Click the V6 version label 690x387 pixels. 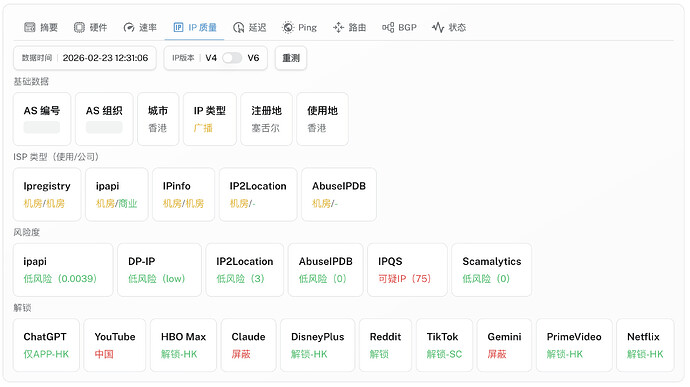click(x=253, y=58)
